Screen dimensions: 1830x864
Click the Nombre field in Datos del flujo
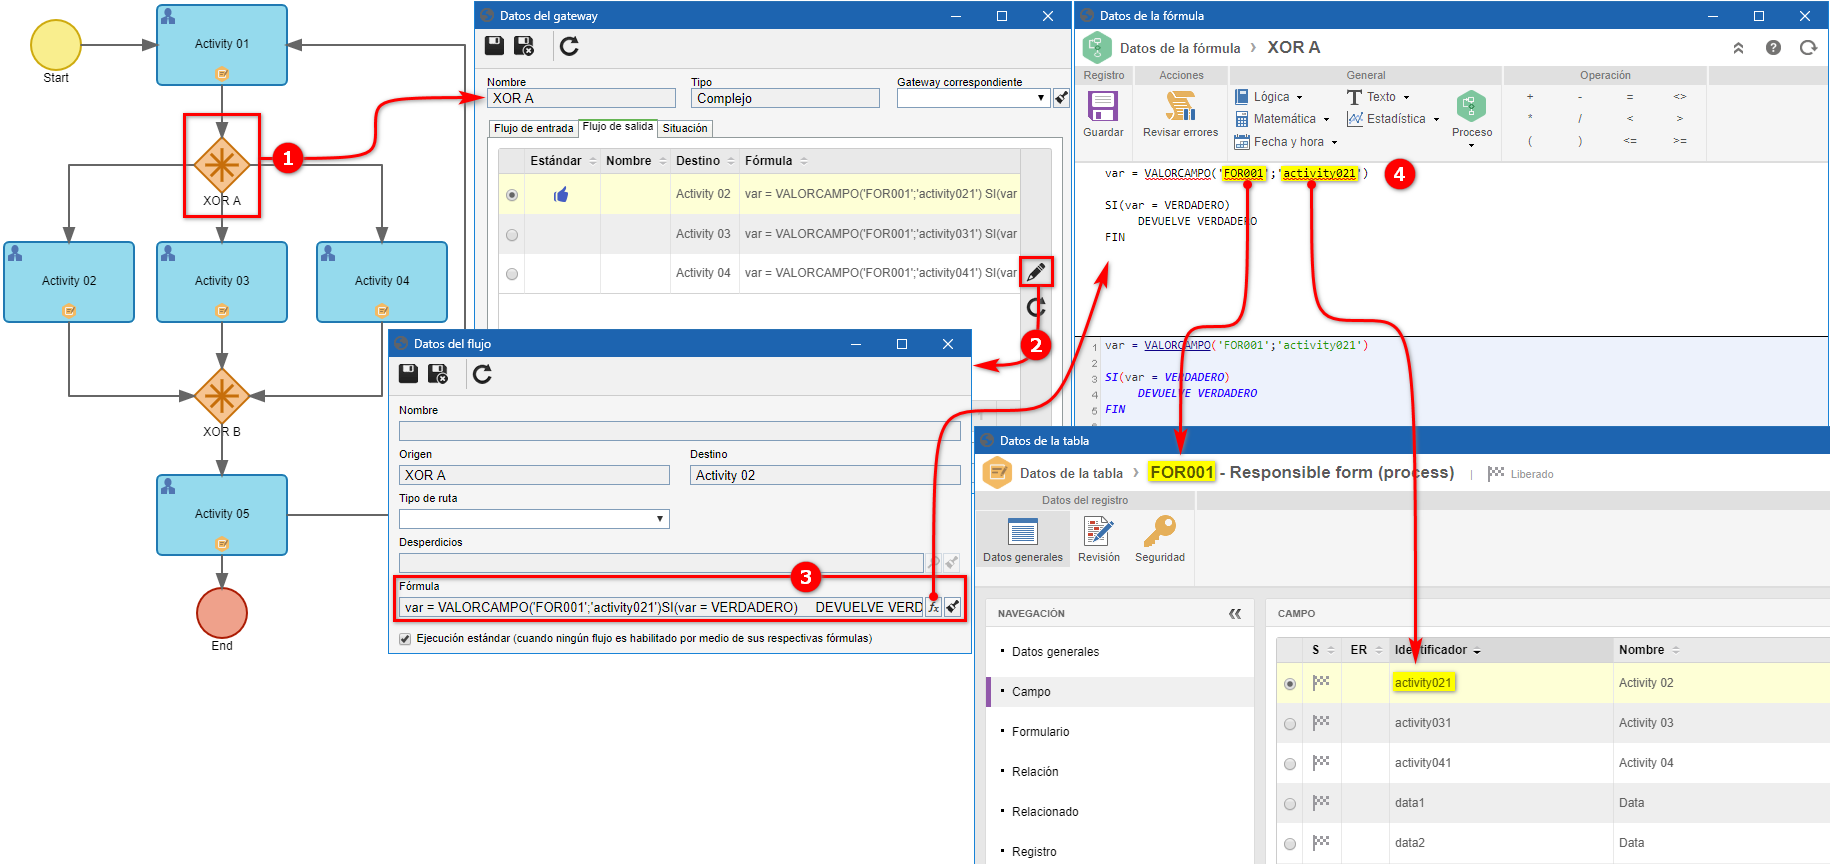679,431
